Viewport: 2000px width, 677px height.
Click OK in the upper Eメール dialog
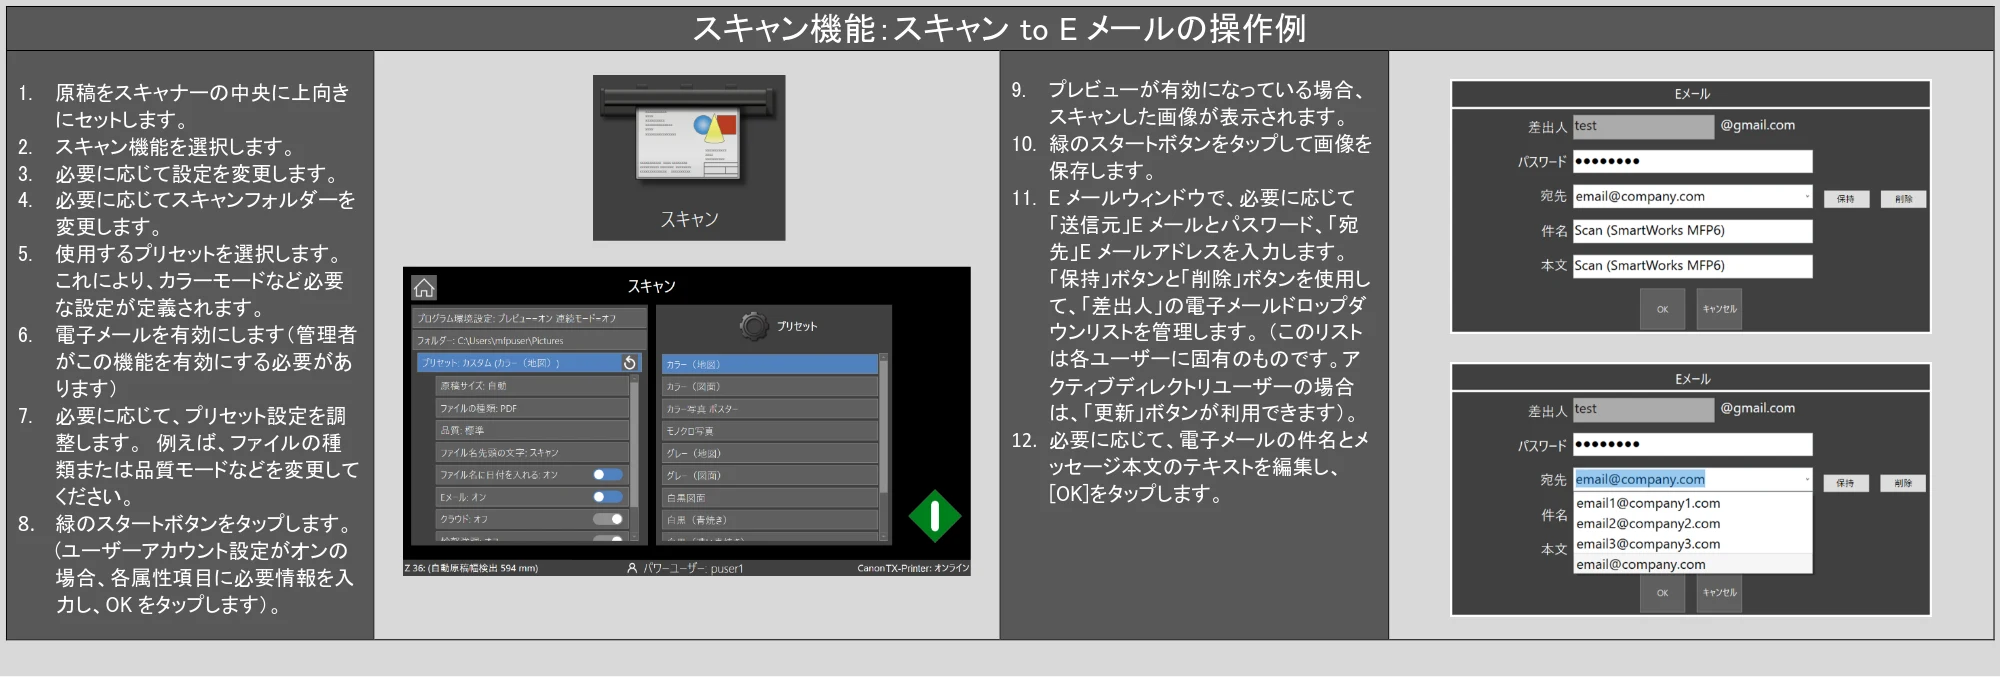[x=1662, y=309]
